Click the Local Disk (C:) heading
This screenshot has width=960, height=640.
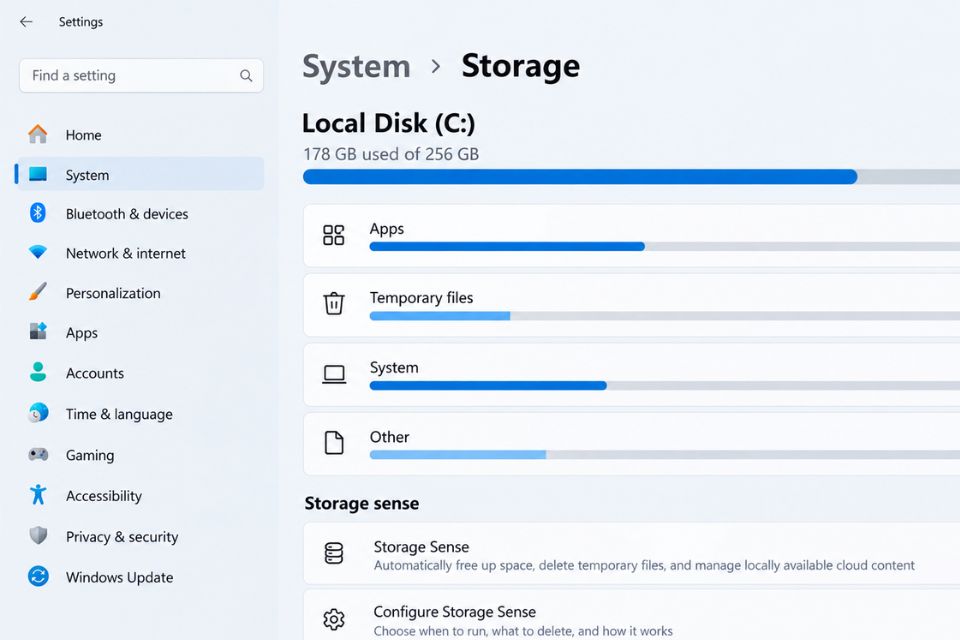(389, 123)
